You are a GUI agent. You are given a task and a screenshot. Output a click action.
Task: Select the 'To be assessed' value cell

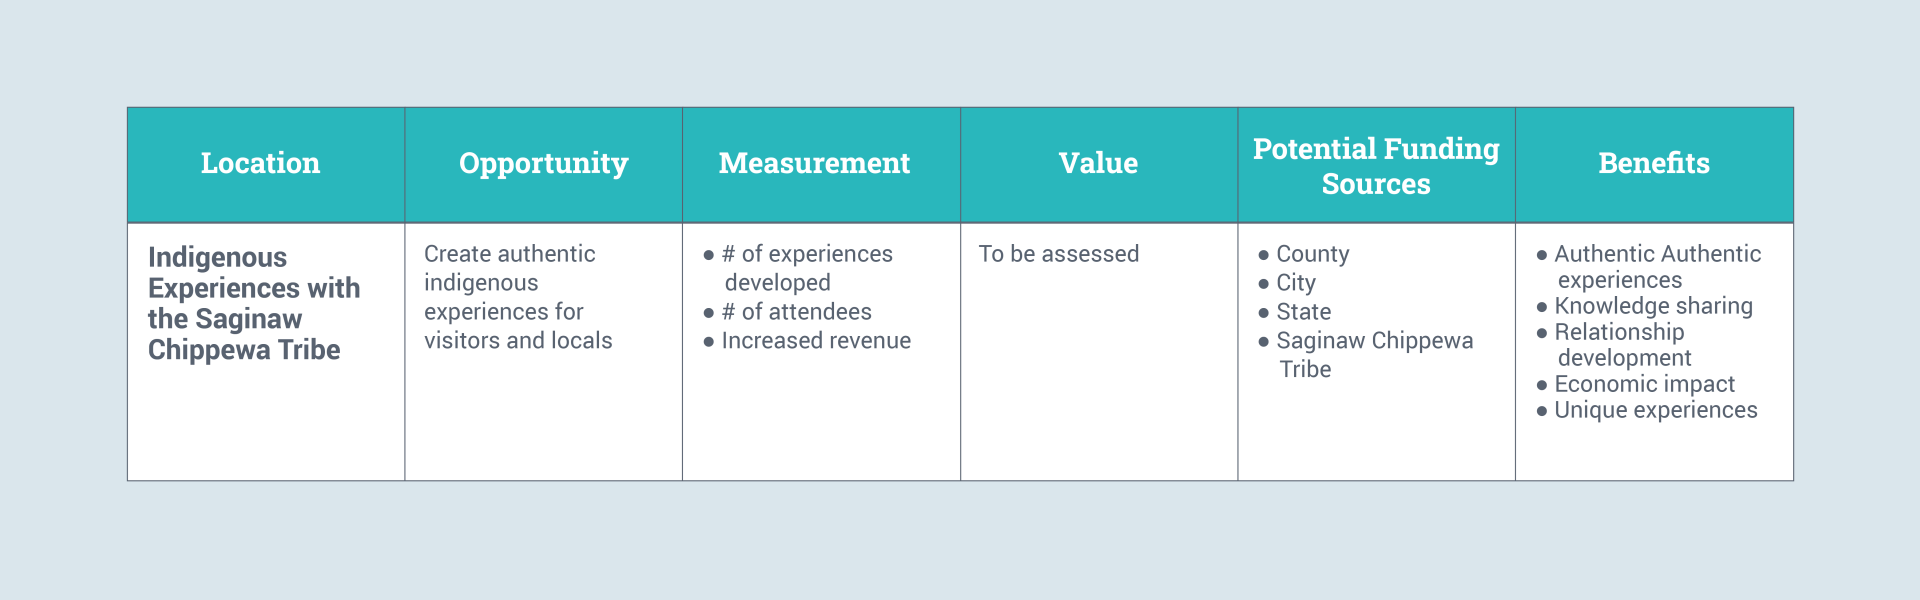1059,254
